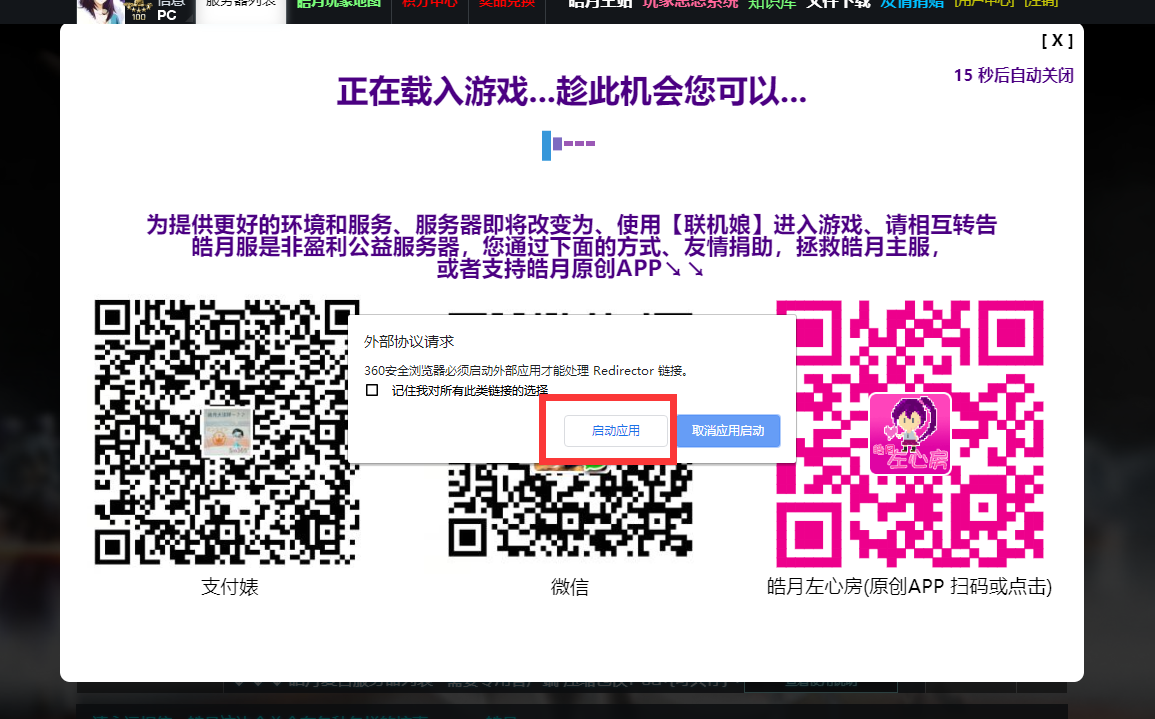This screenshot has width=1155, height=719.
Task: Click the 360安全浏览器 Redirector message text
Action: click(x=528, y=371)
